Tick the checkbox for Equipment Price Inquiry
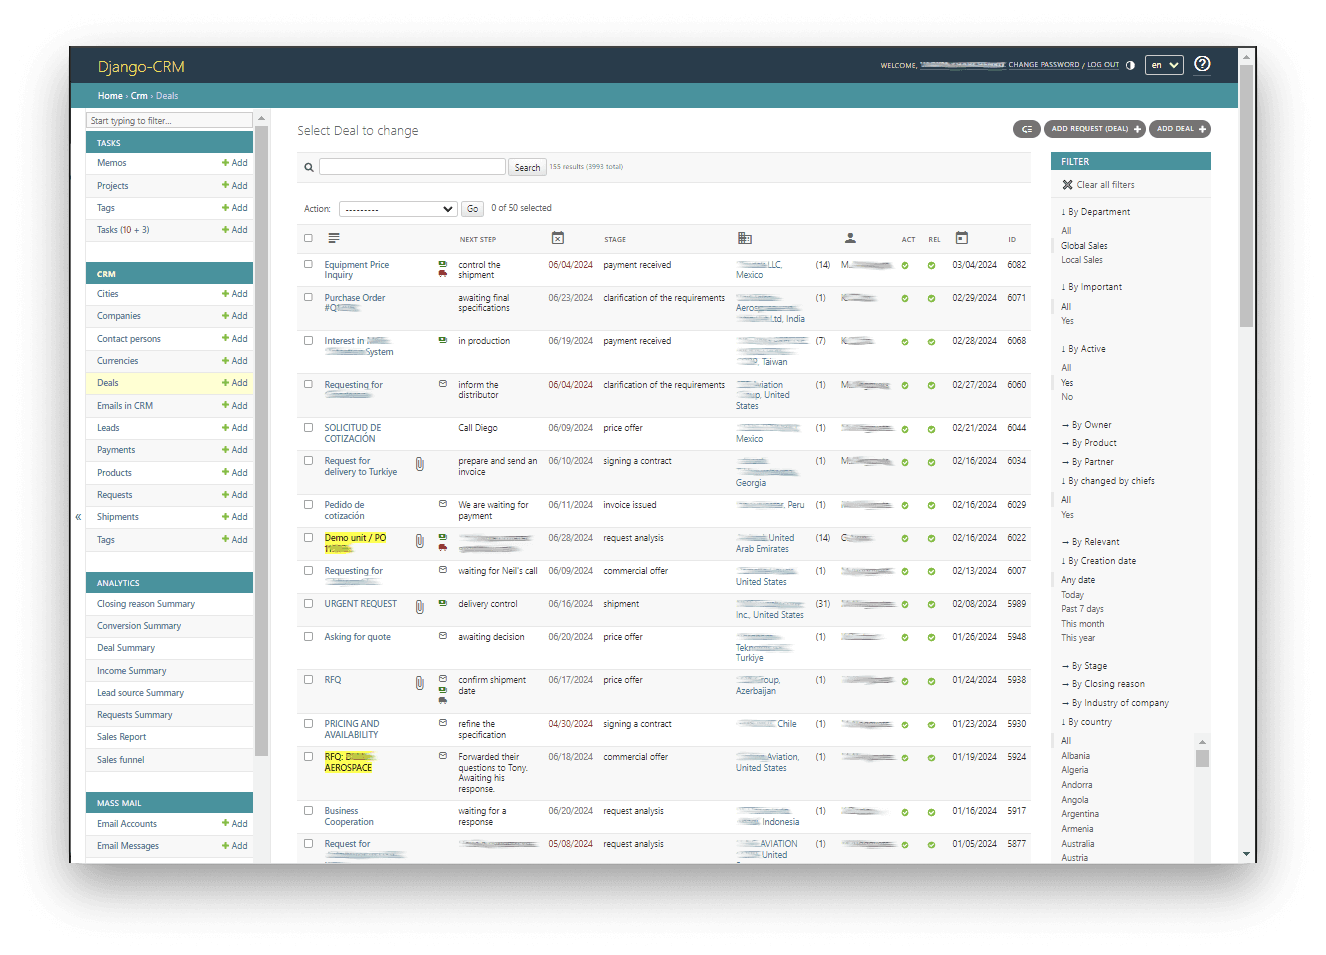Image resolution: width=1326 pixels, height=955 pixels. 308,265
